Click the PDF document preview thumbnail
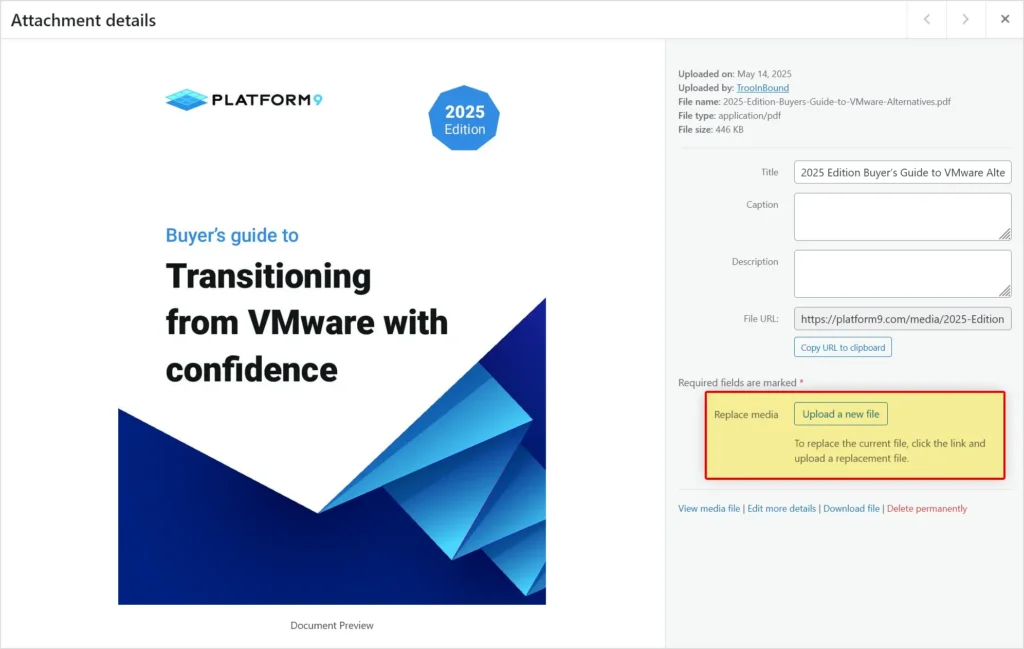The image size is (1024, 649). click(332, 326)
